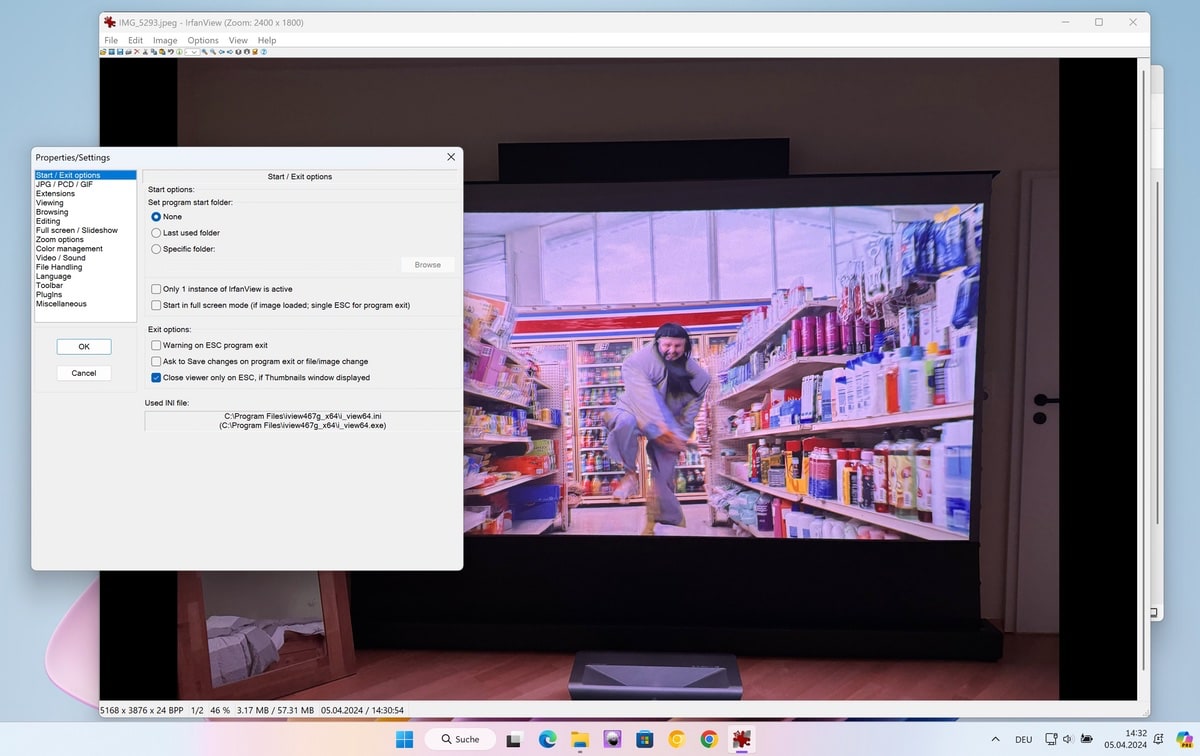Select Plugins in the settings list
1200x756 pixels.
pos(85,295)
